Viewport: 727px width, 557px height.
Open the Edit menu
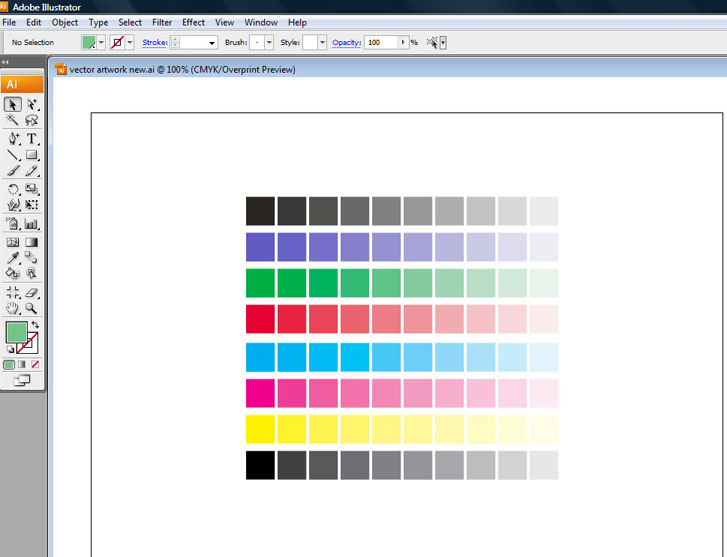click(33, 22)
